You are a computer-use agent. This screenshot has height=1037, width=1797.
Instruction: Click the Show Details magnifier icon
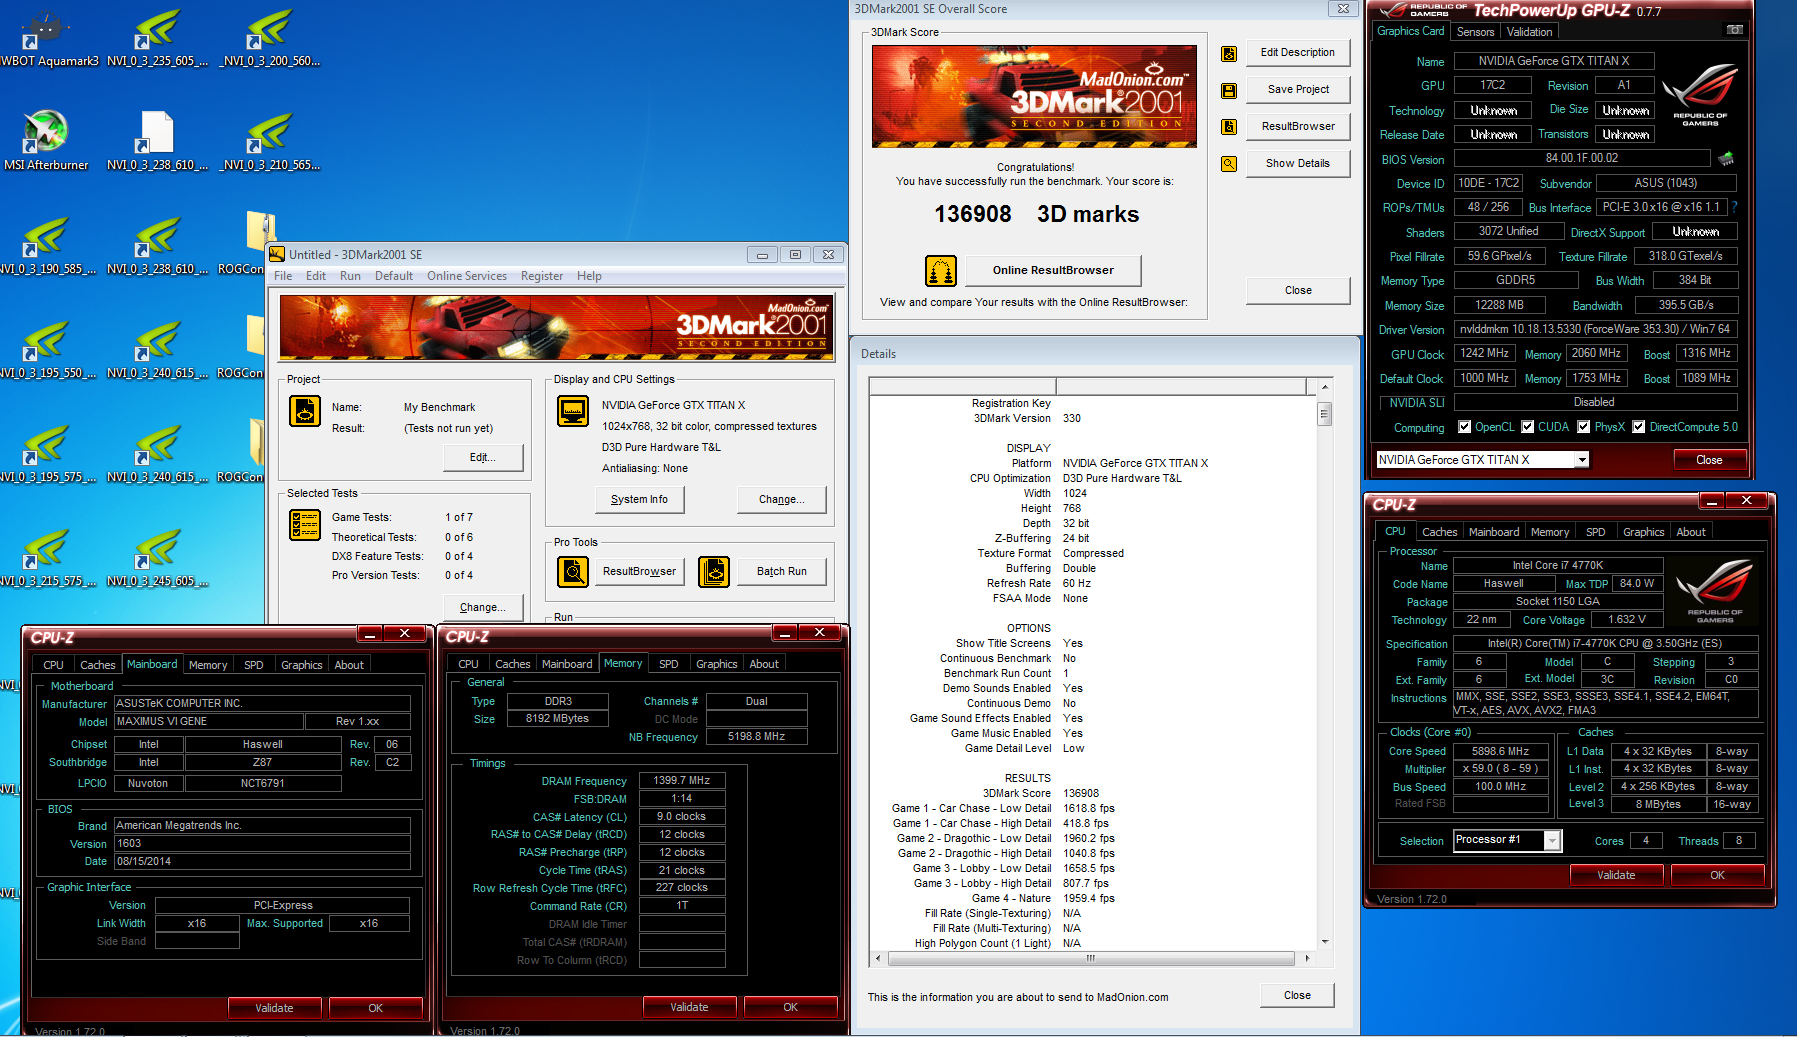1229,164
